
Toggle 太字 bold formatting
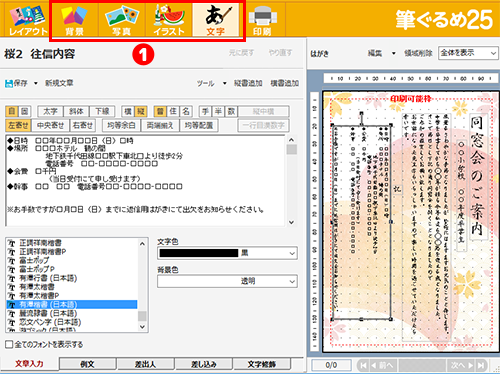coord(50,111)
